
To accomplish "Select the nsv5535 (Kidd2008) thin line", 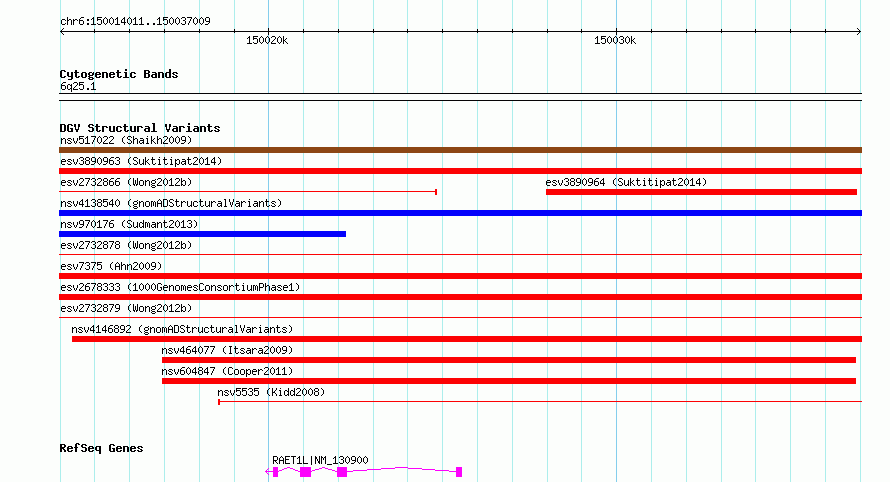I will click(540, 401).
